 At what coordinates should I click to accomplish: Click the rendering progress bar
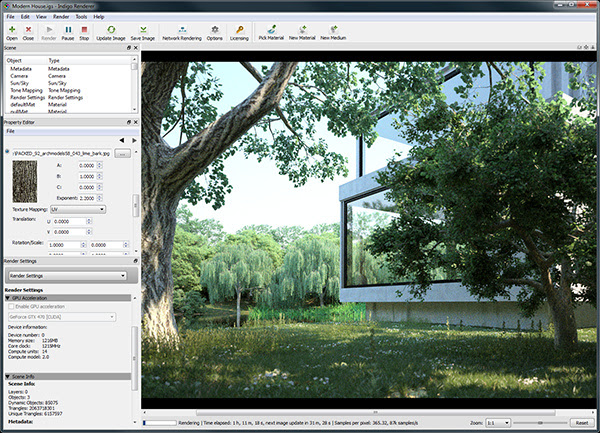point(160,423)
